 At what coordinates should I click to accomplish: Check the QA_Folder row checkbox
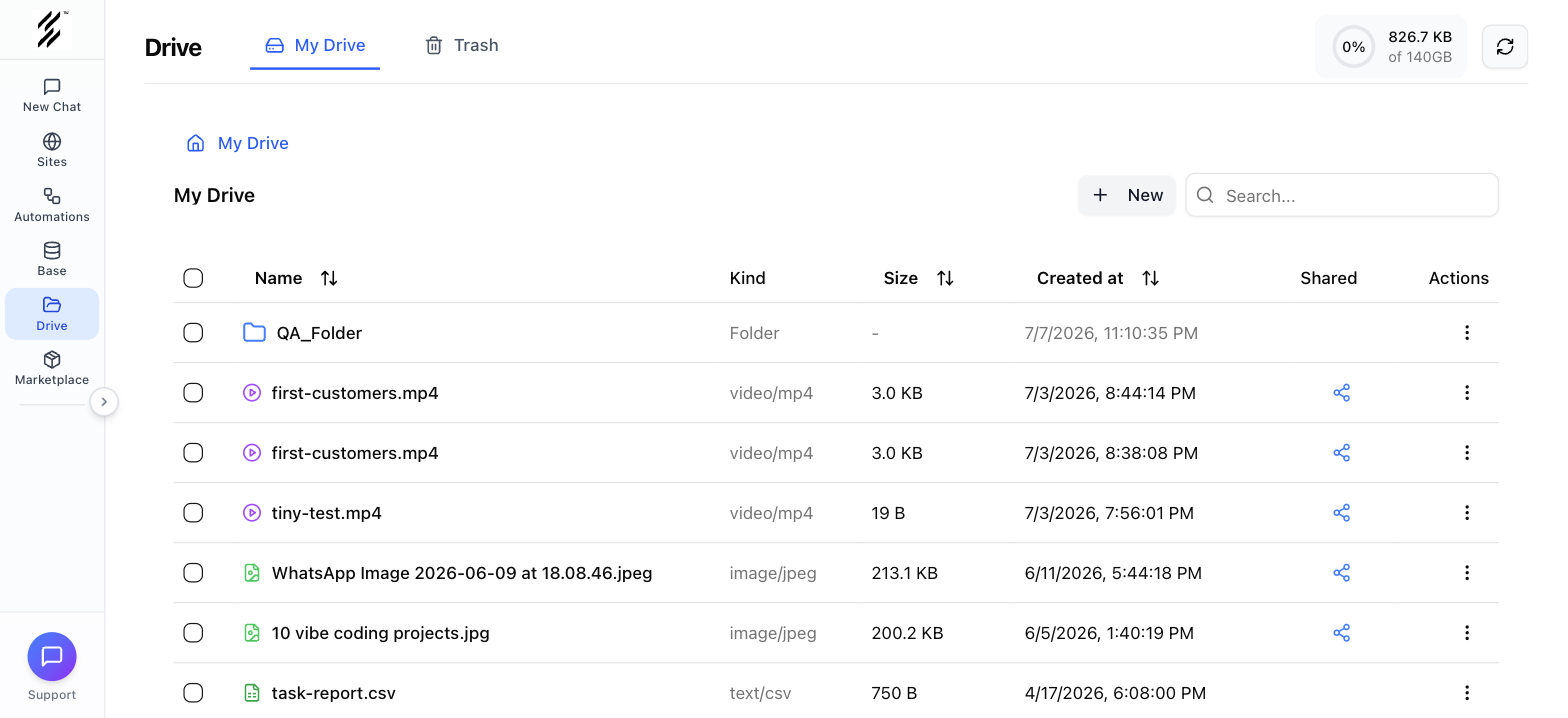[x=193, y=333]
